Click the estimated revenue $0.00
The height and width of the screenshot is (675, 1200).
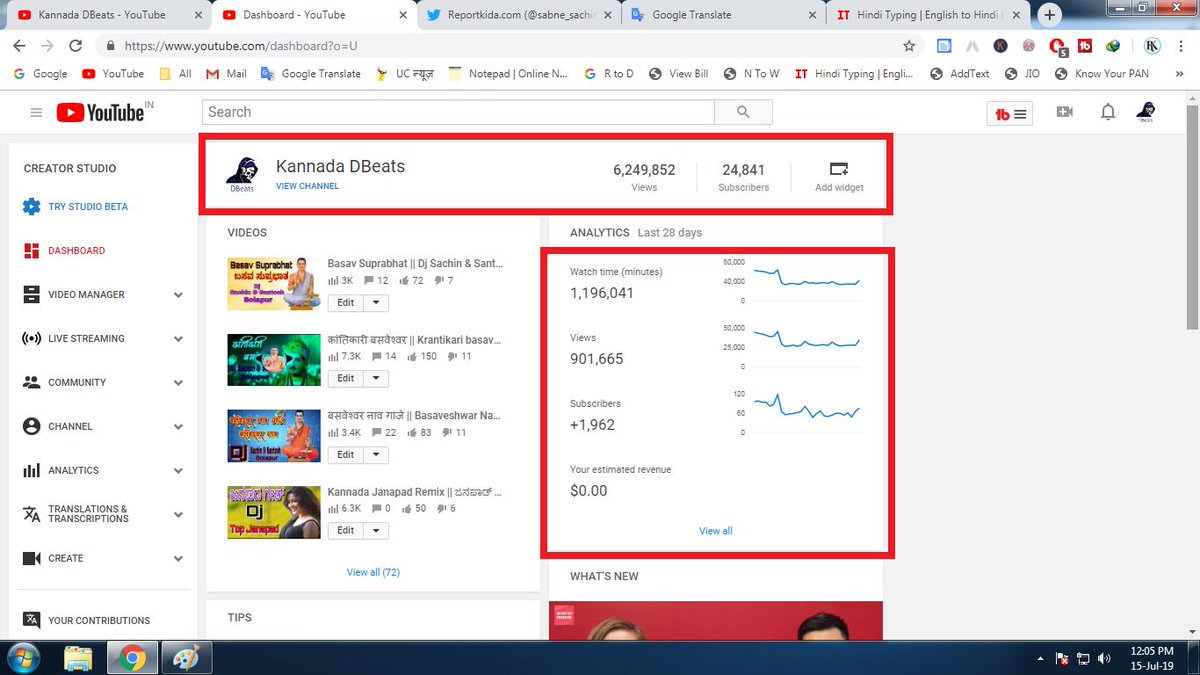tap(589, 491)
